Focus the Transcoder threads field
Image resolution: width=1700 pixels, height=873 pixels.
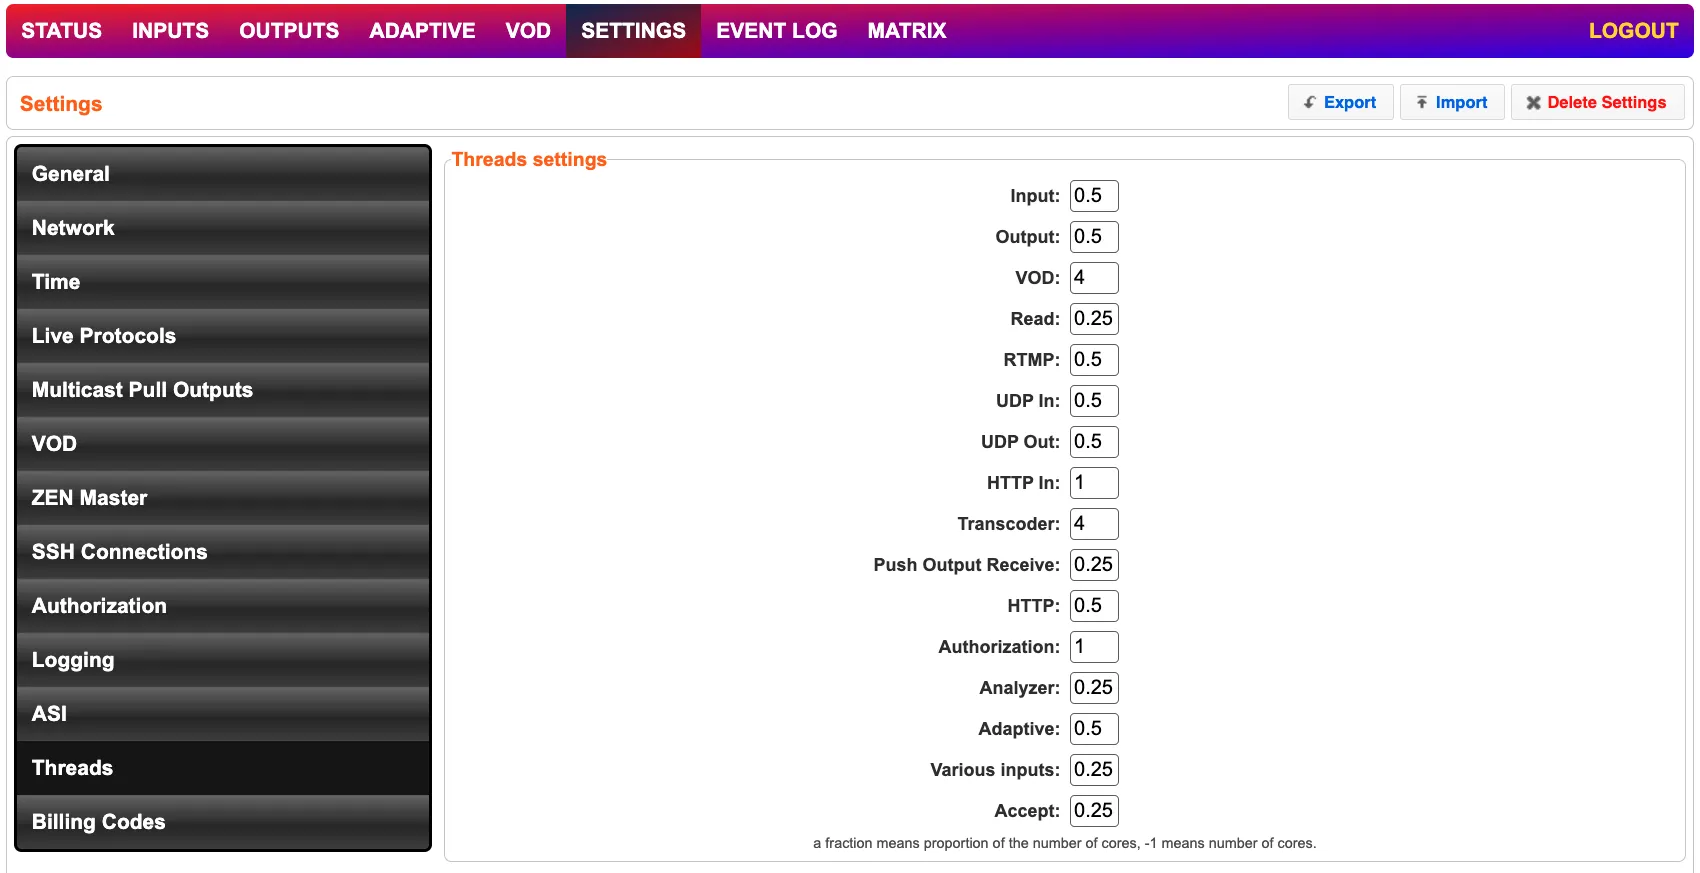pyautogui.click(x=1093, y=524)
